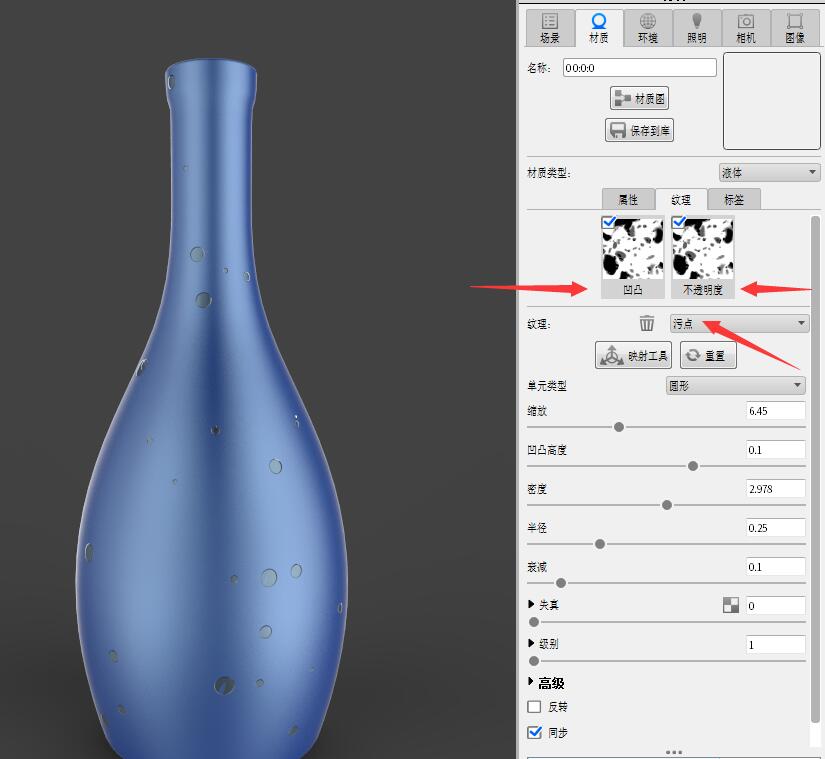The width and height of the screenshot is (825, 759).
Task: Open the 材质图 material graph button
Action: [639, 98]
